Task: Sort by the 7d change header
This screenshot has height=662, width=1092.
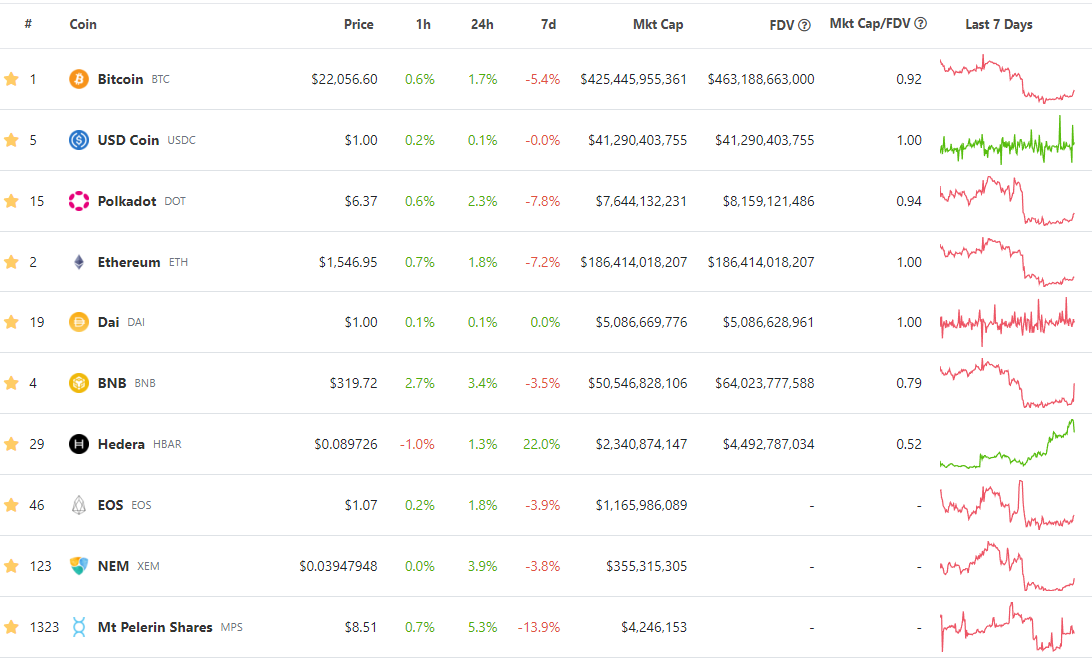Action: tap(549, 24)
